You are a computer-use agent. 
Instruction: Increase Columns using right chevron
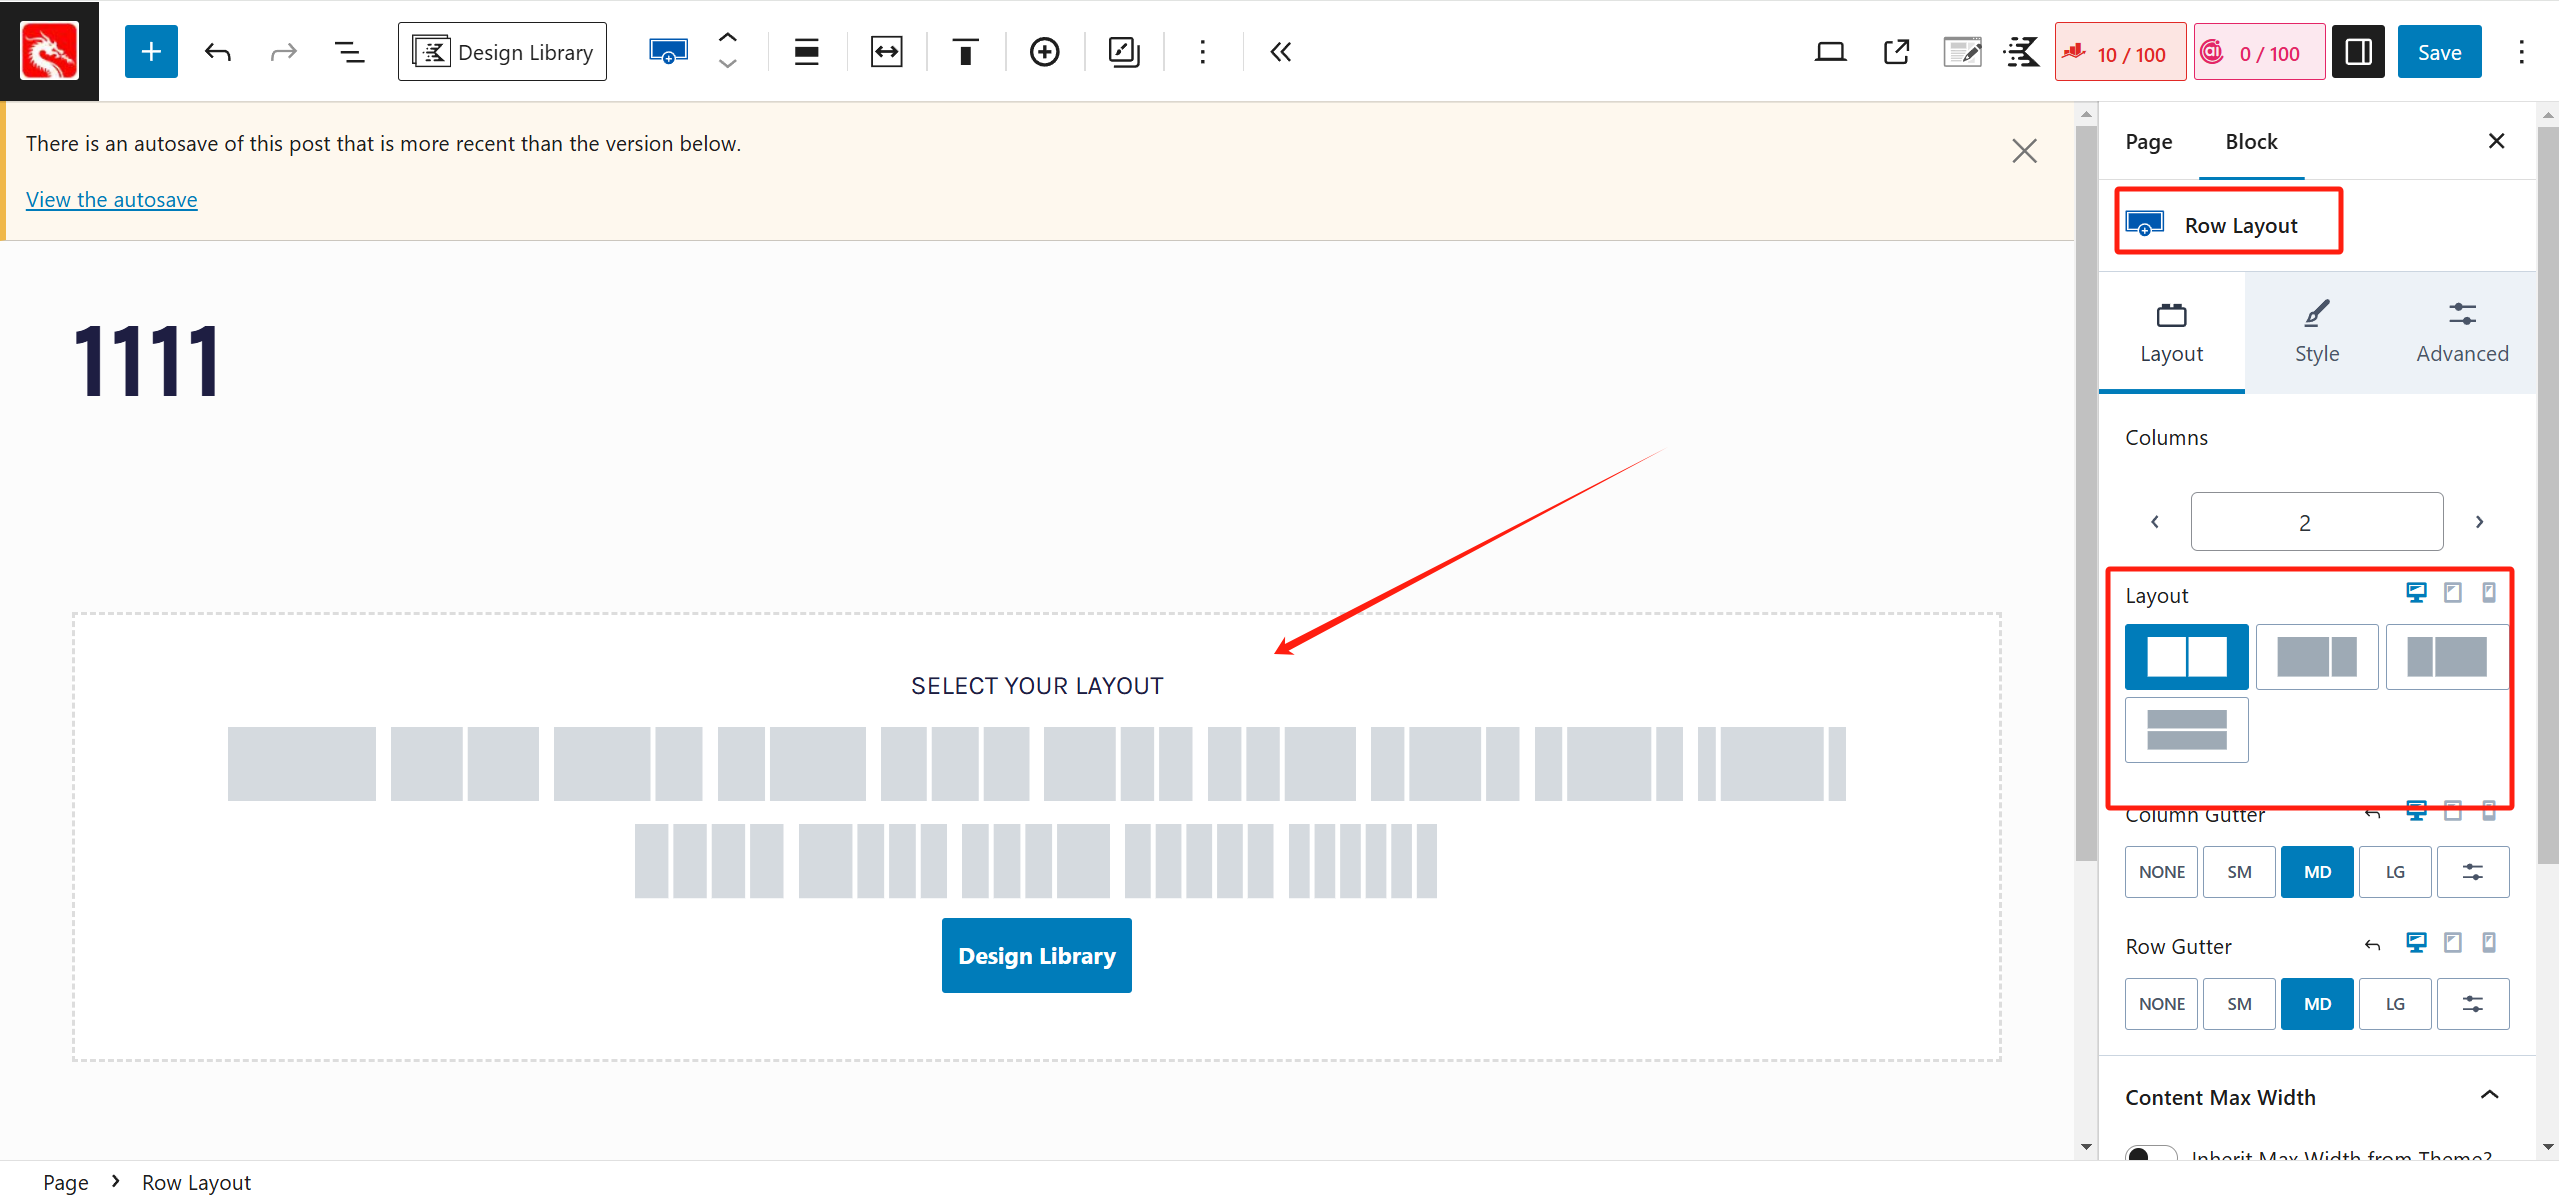point(2479,521)
